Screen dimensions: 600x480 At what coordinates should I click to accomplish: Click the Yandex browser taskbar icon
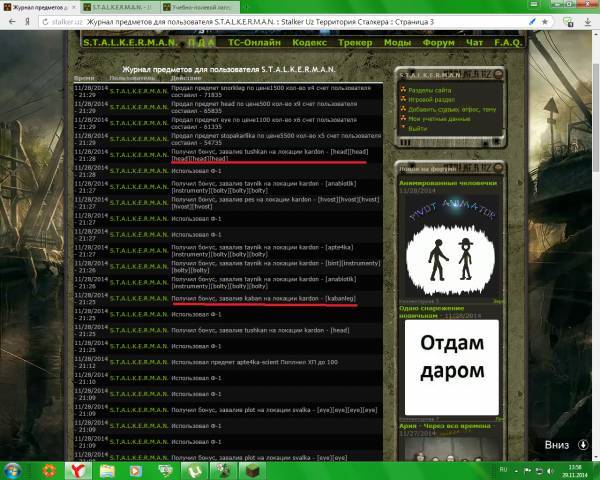point(75,469)
